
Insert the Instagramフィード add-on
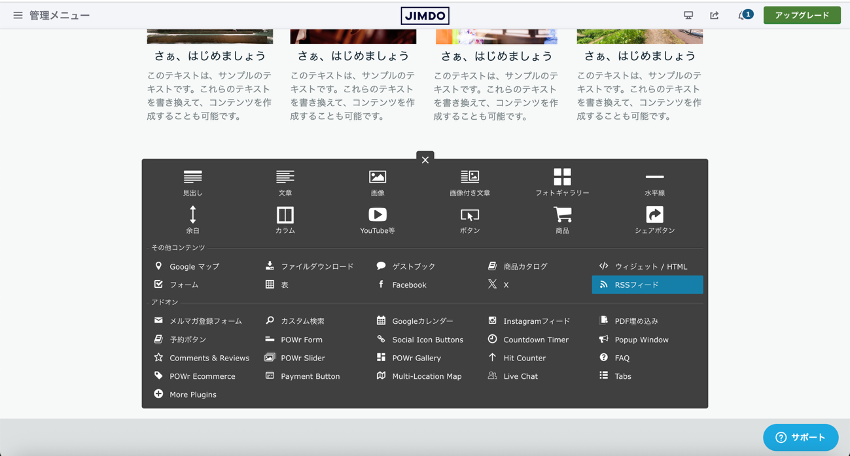tap(529, 321)
